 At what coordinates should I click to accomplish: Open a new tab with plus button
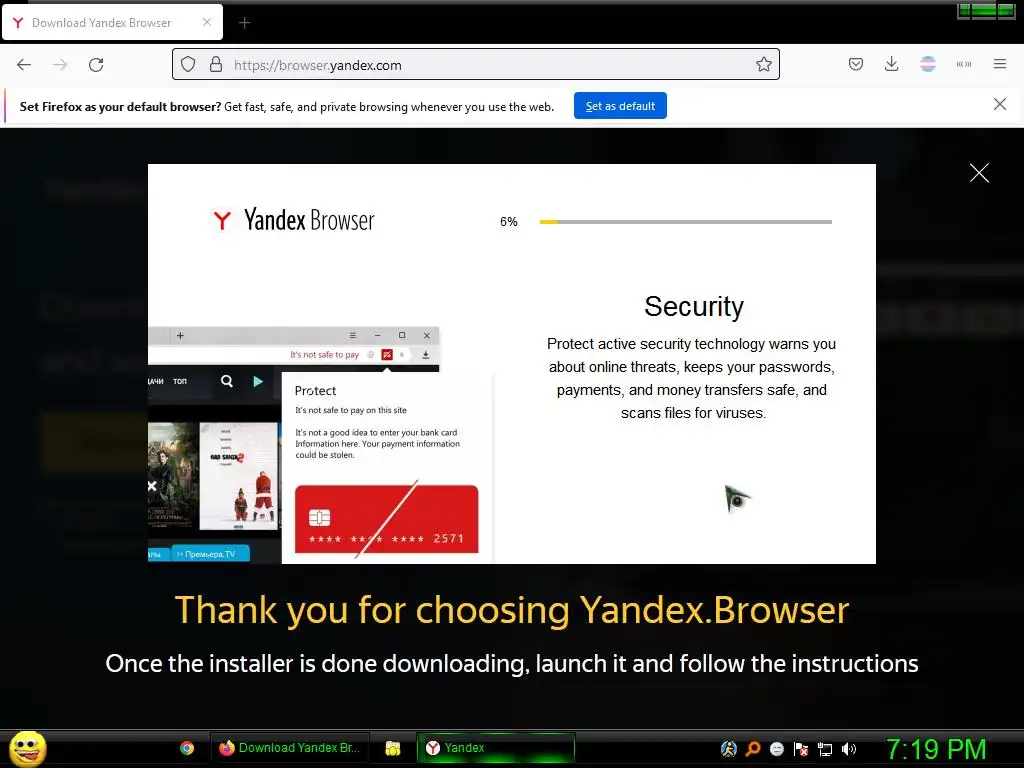pyautogui.click(x=244, y=23)
